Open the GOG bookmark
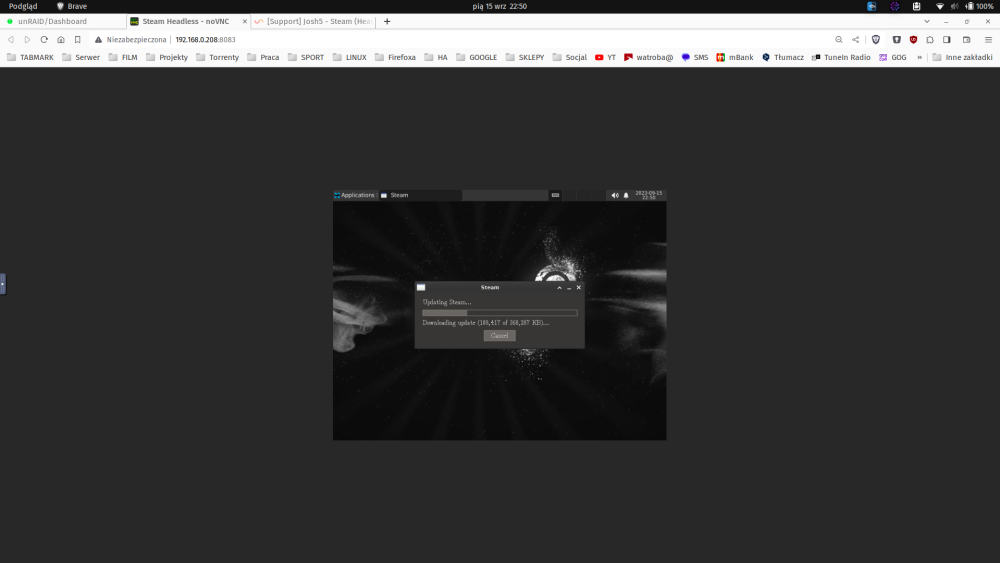1000x563 pixels. point(893,57)
